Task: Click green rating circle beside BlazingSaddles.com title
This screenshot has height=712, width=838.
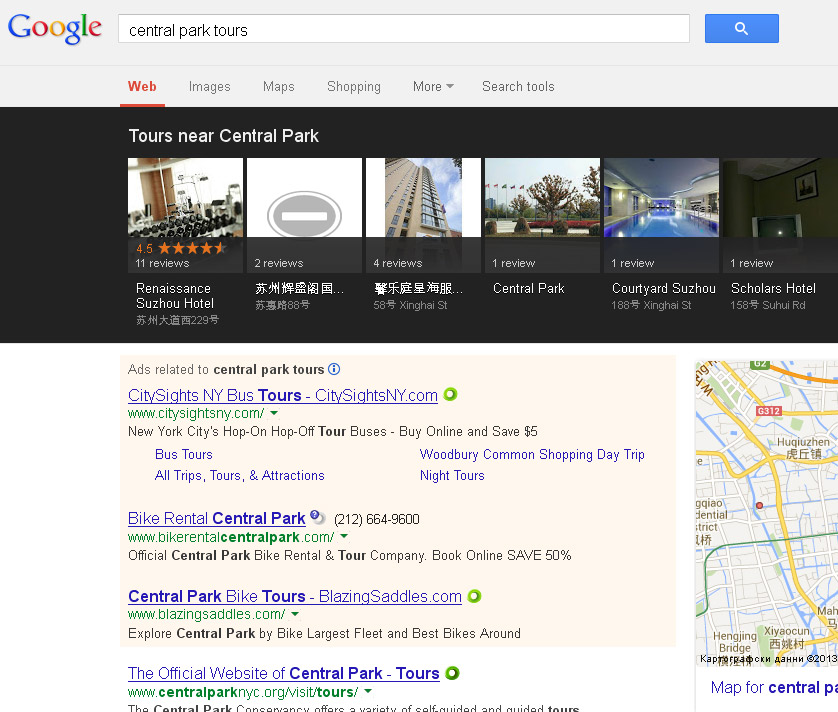Action: pyautogui.click(x=474, y=595)
